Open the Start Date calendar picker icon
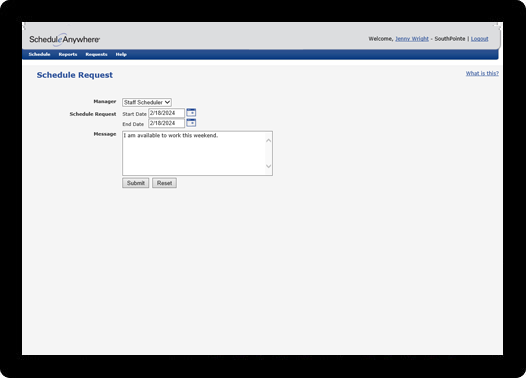Image resolution: width=526 pixels, height=378 pixels. [x=191, y=113]
